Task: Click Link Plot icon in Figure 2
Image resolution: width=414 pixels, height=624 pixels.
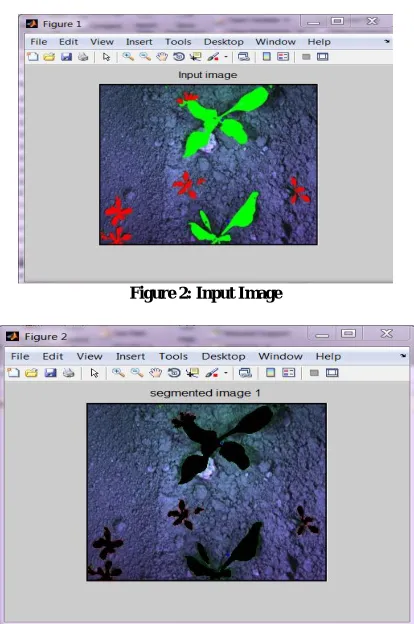Action: [245, 373]
